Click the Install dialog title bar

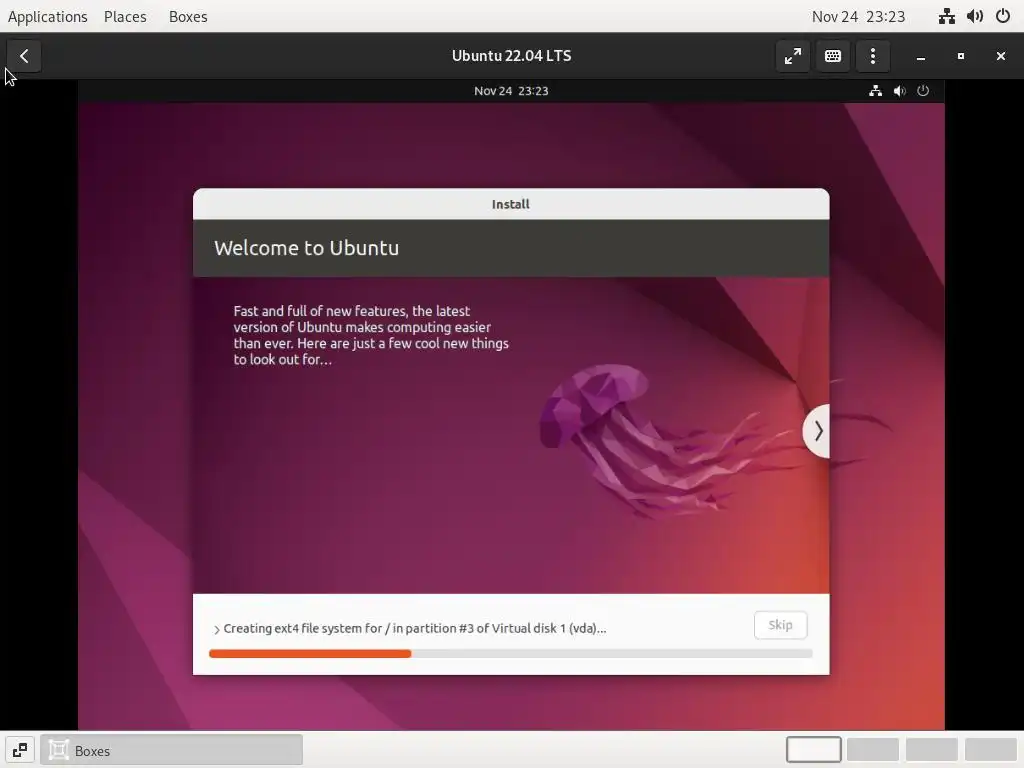pyautogui.click(x=511, y=204)
